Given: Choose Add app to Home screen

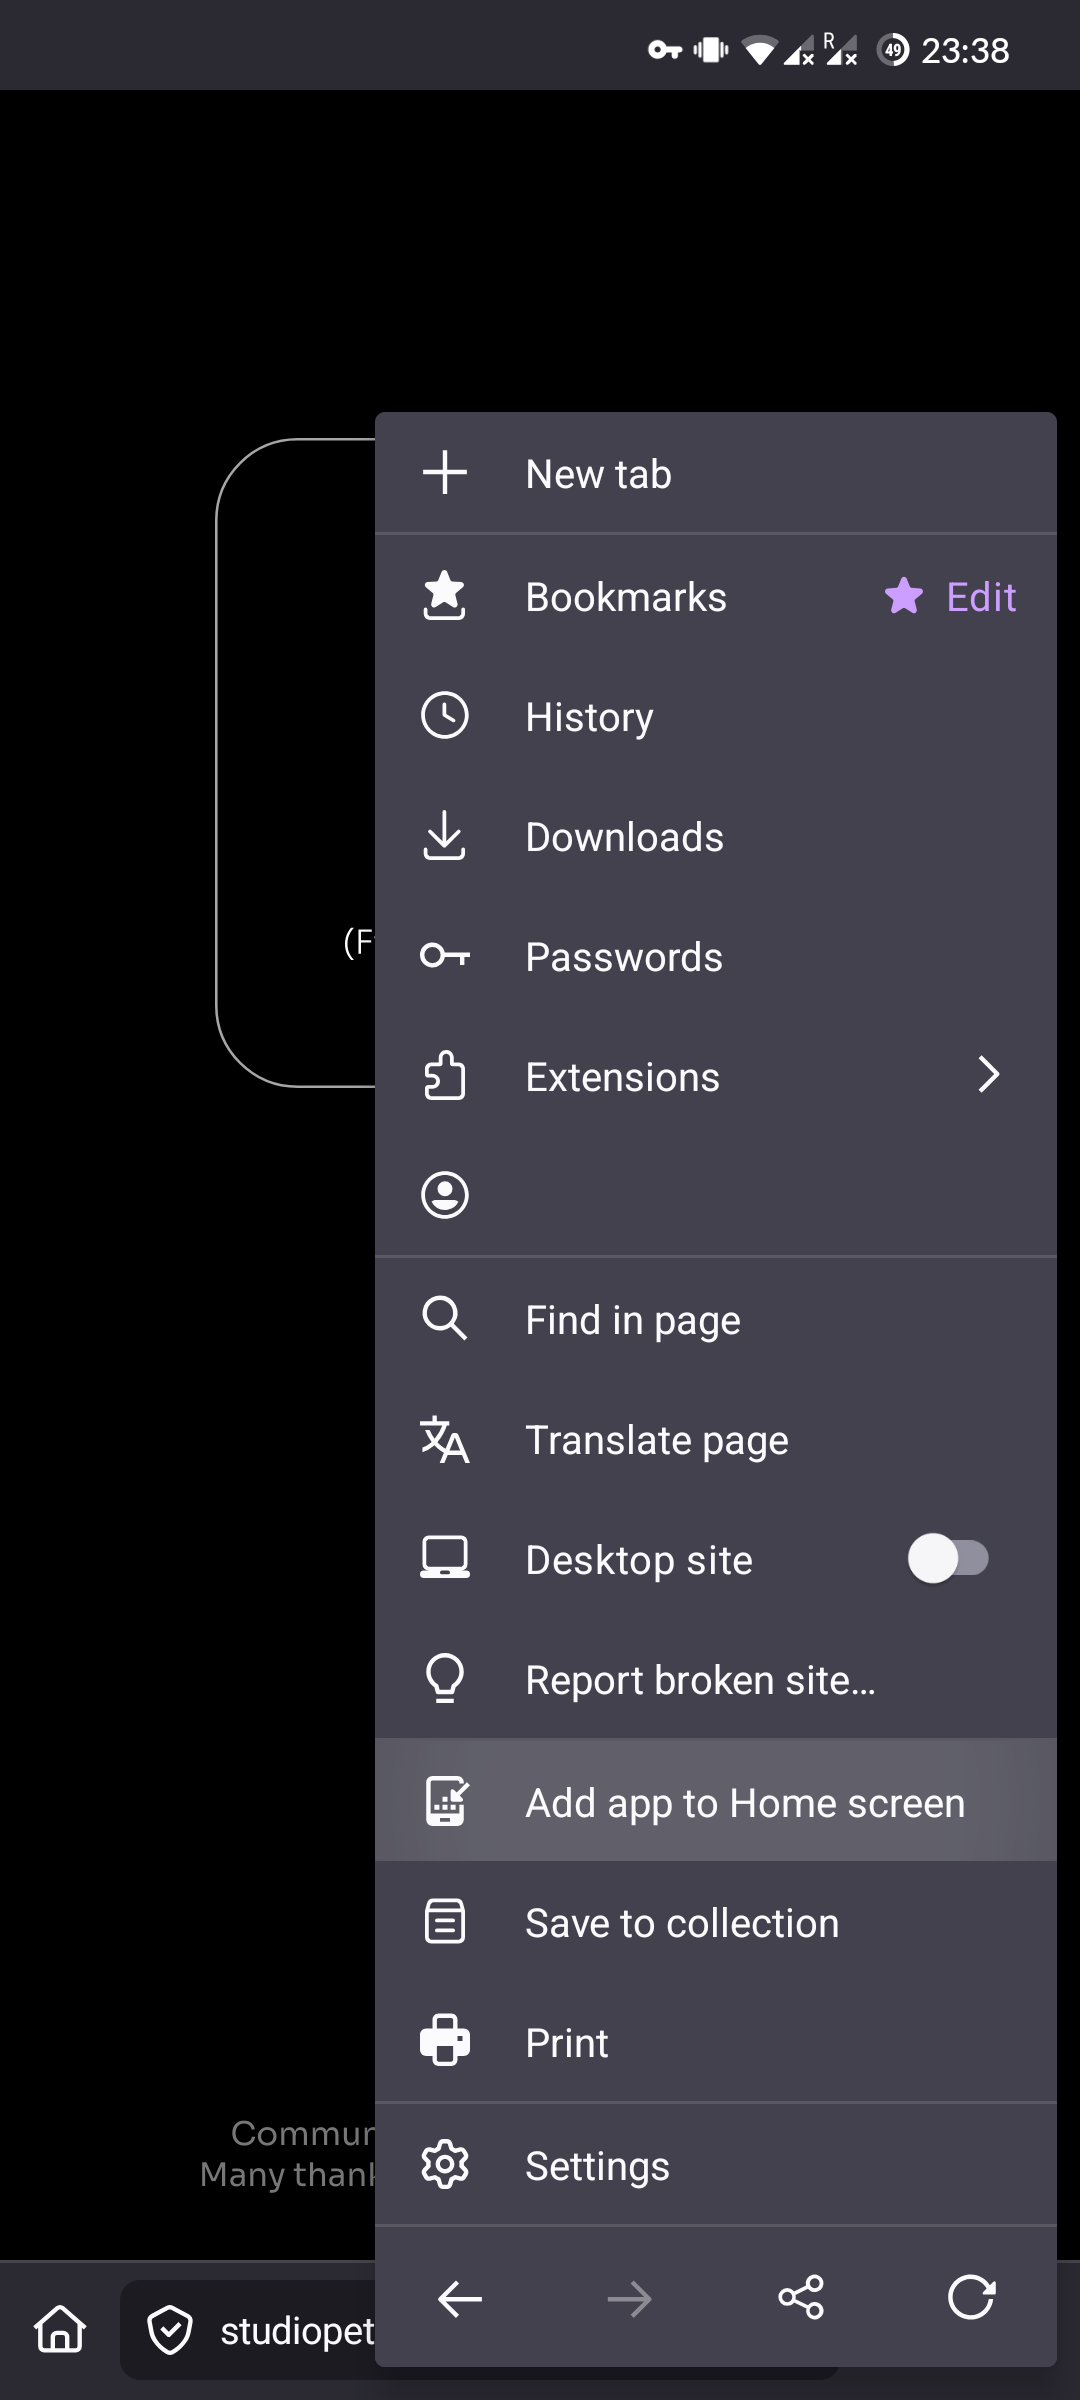Looking at the screenshot, I should pos(744,1803).
